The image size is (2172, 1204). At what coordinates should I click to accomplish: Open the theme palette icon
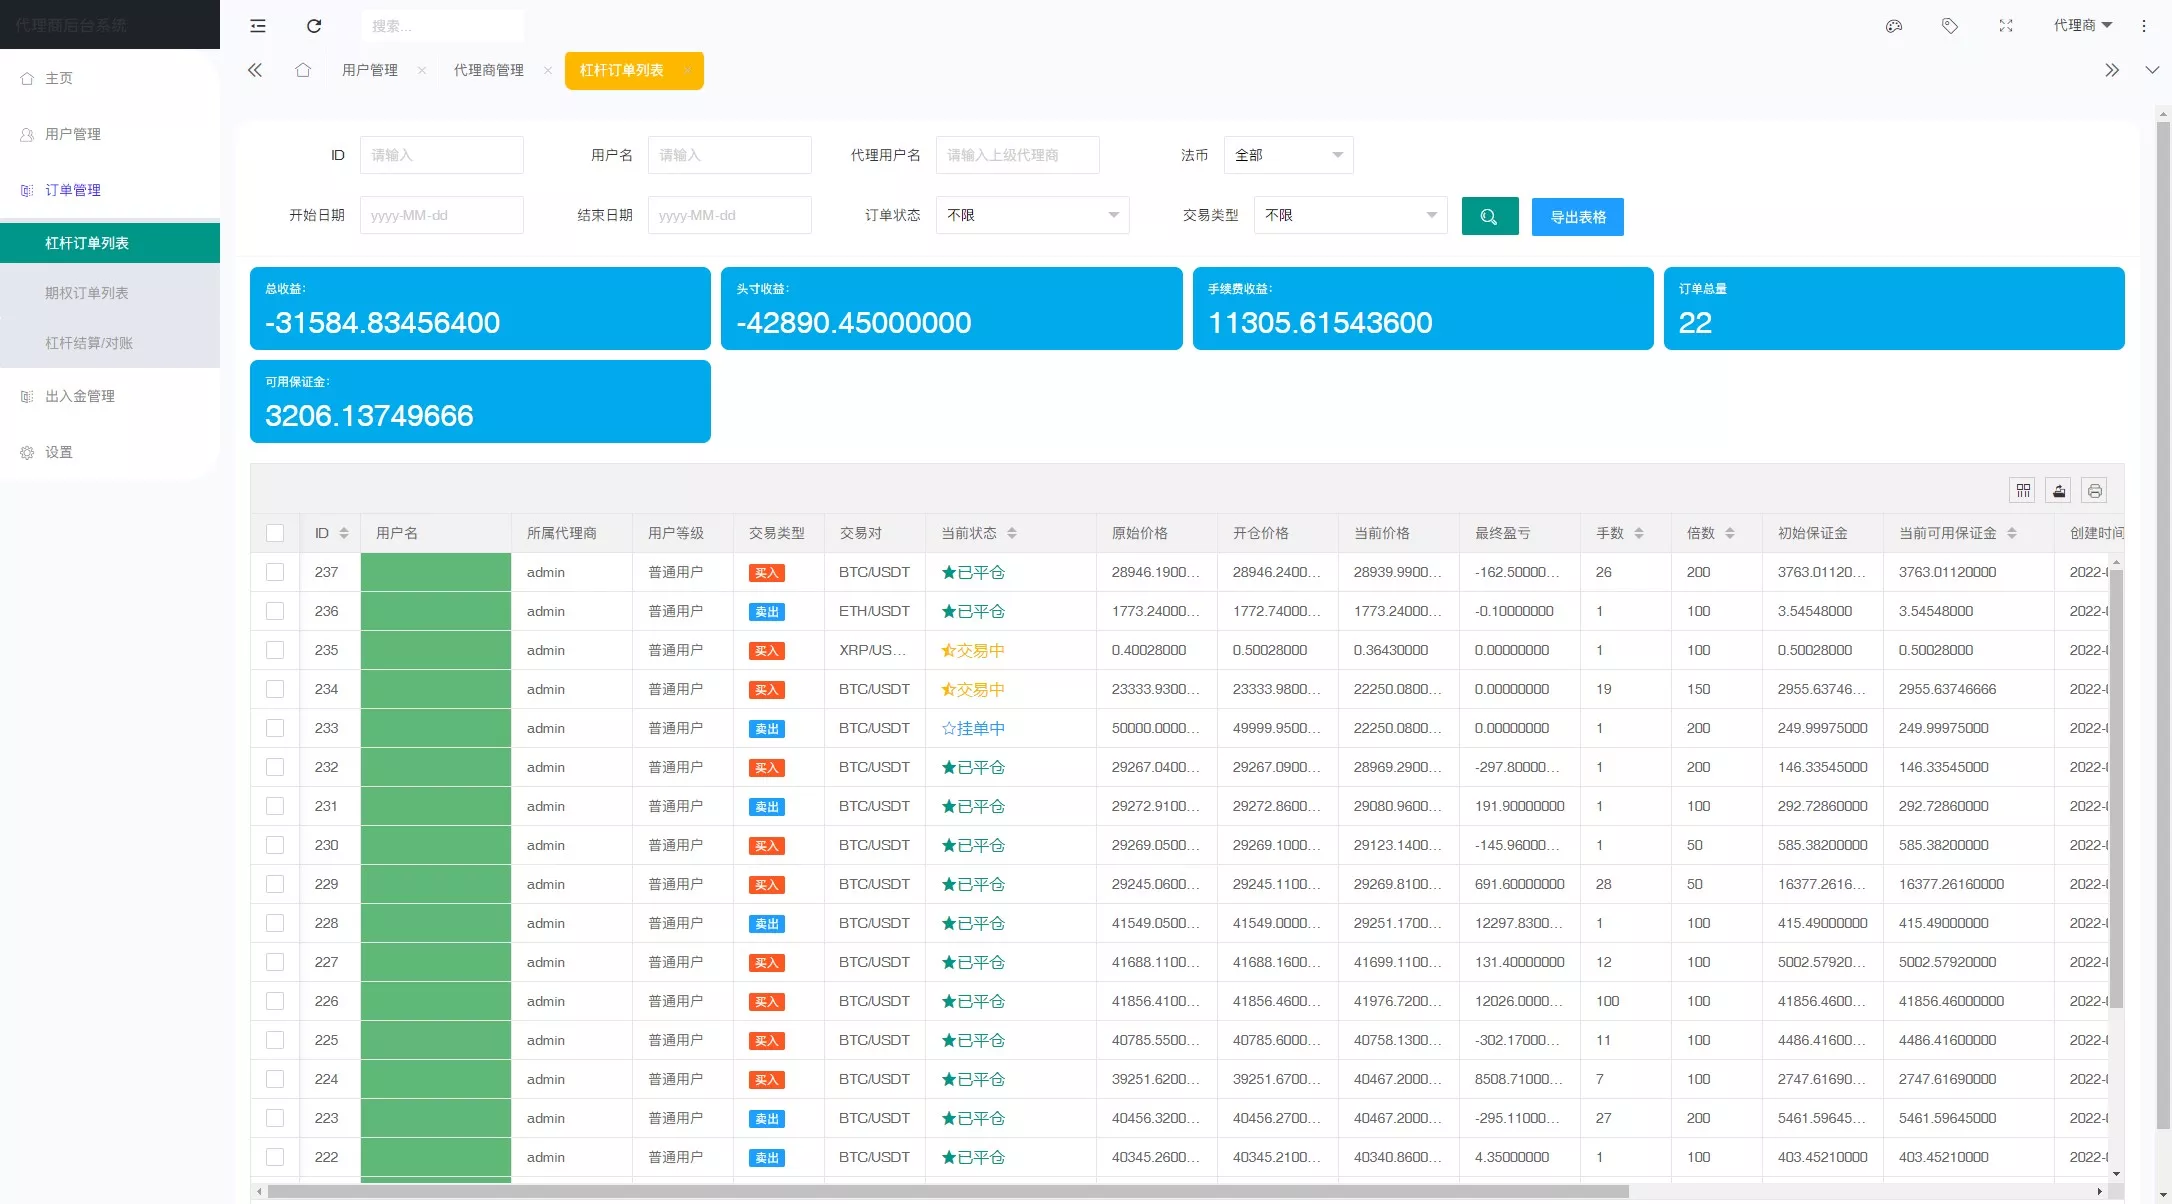tap(1894, 26)
